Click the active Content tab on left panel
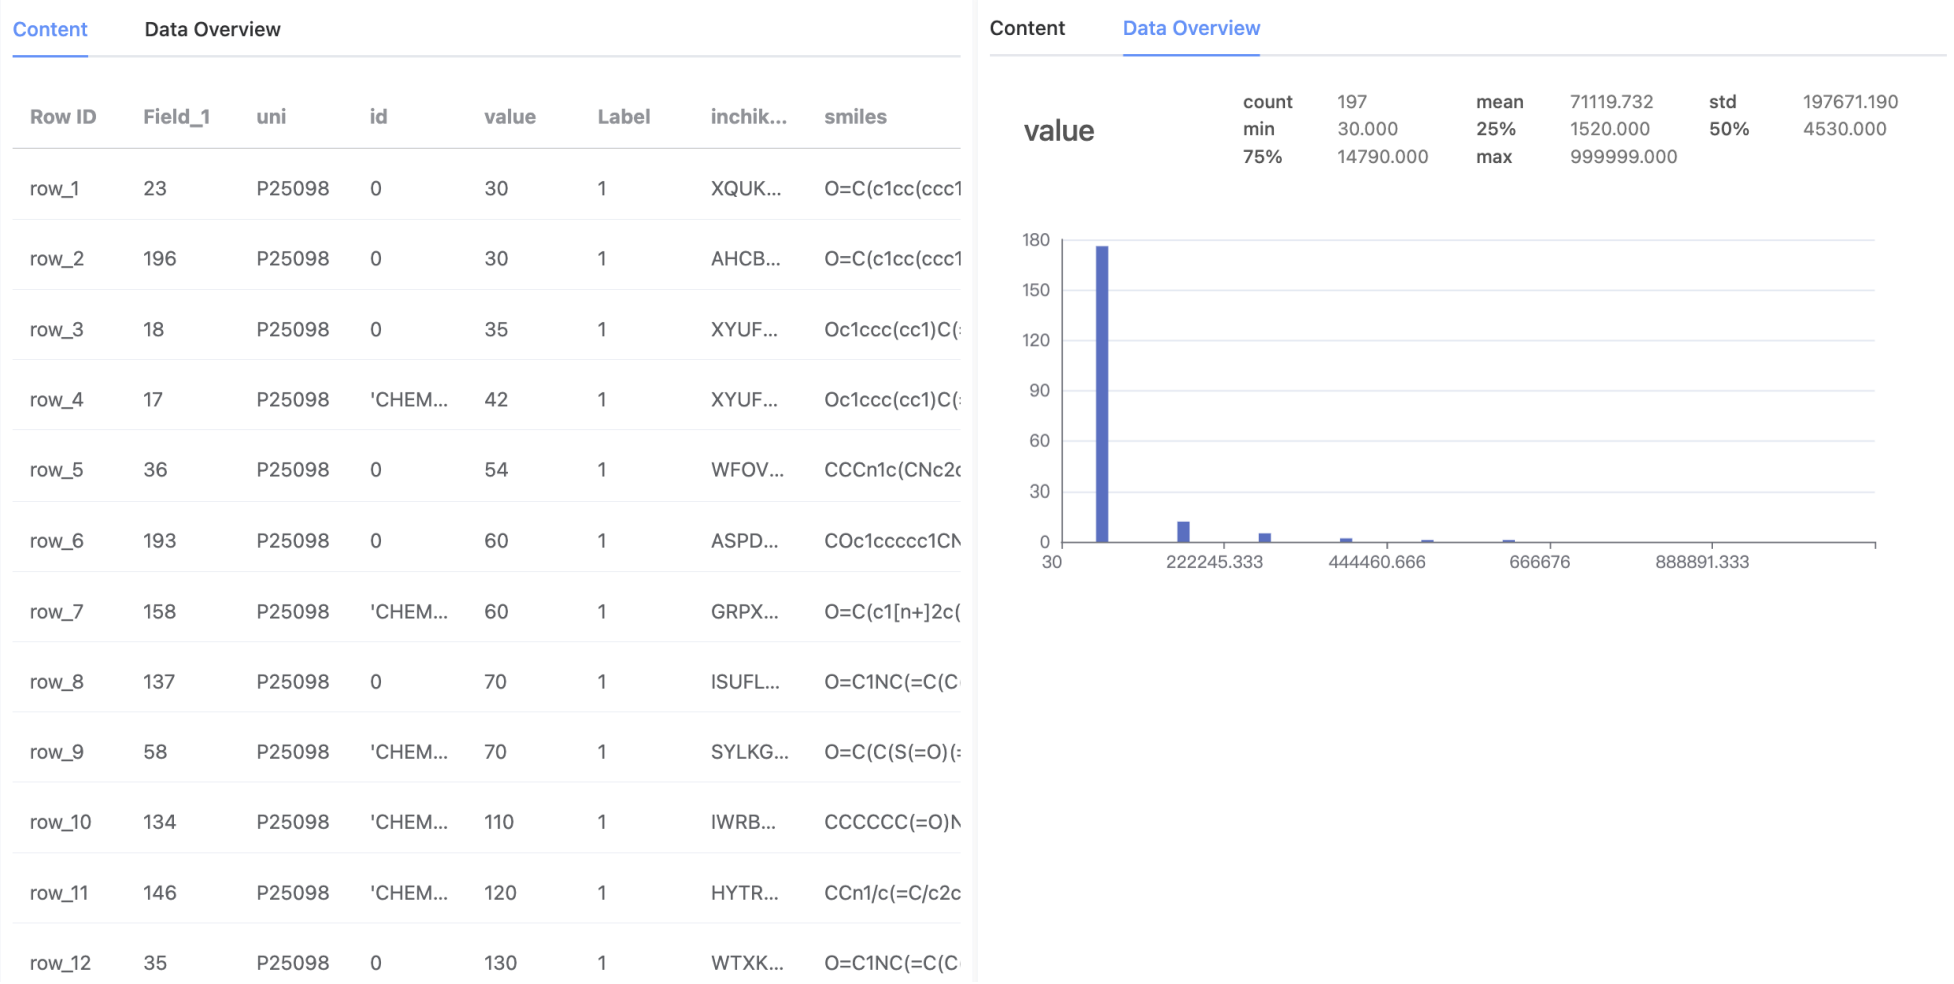 (x=50, y=29)
